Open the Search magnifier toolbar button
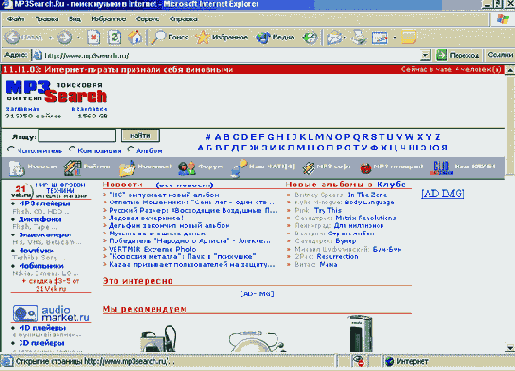This screenshot has height=371, width=515. coord(169,37)
